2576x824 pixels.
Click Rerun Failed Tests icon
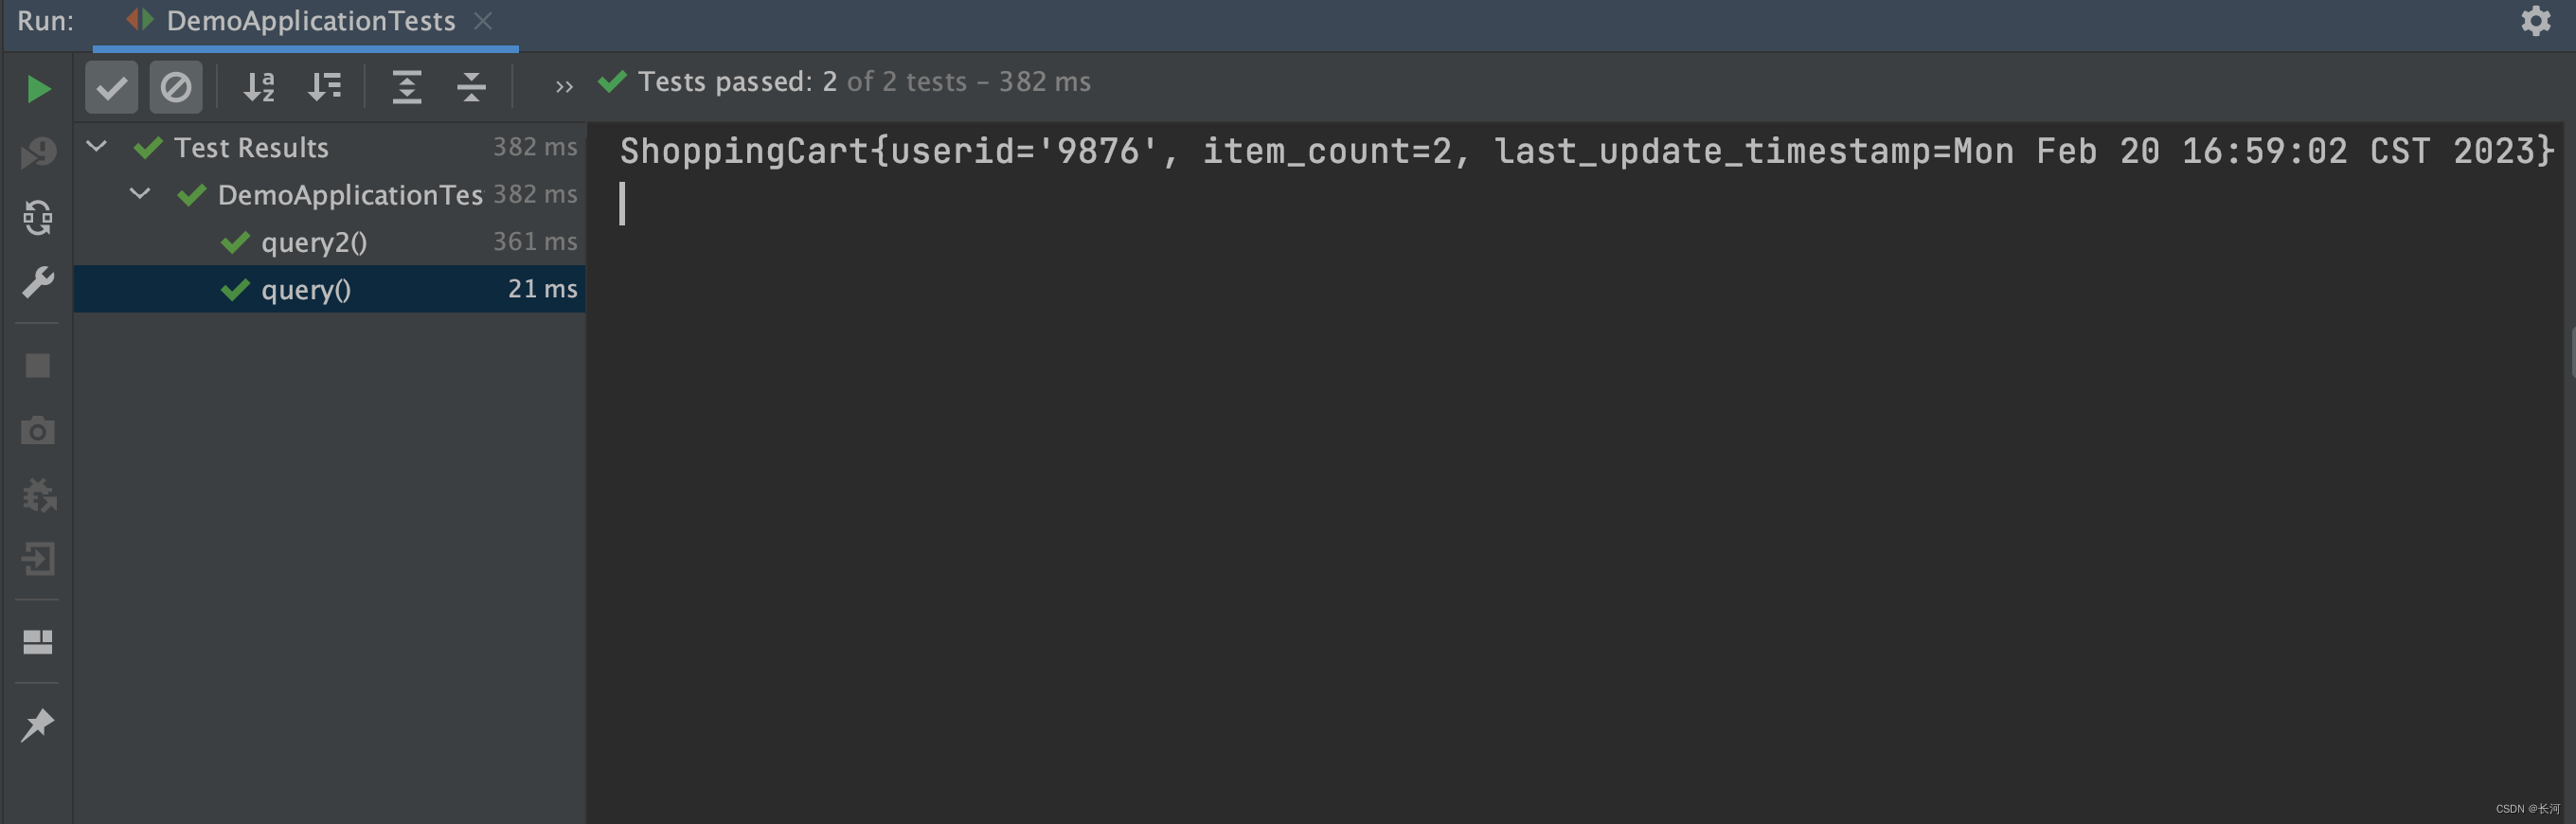(38, 153)
